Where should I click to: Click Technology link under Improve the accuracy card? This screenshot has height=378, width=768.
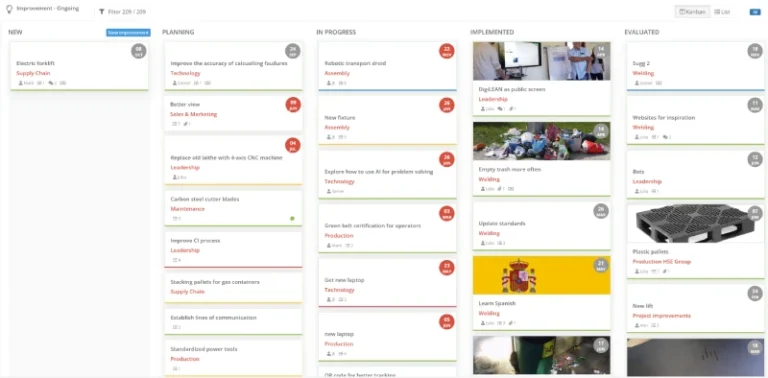coord(185,73)
